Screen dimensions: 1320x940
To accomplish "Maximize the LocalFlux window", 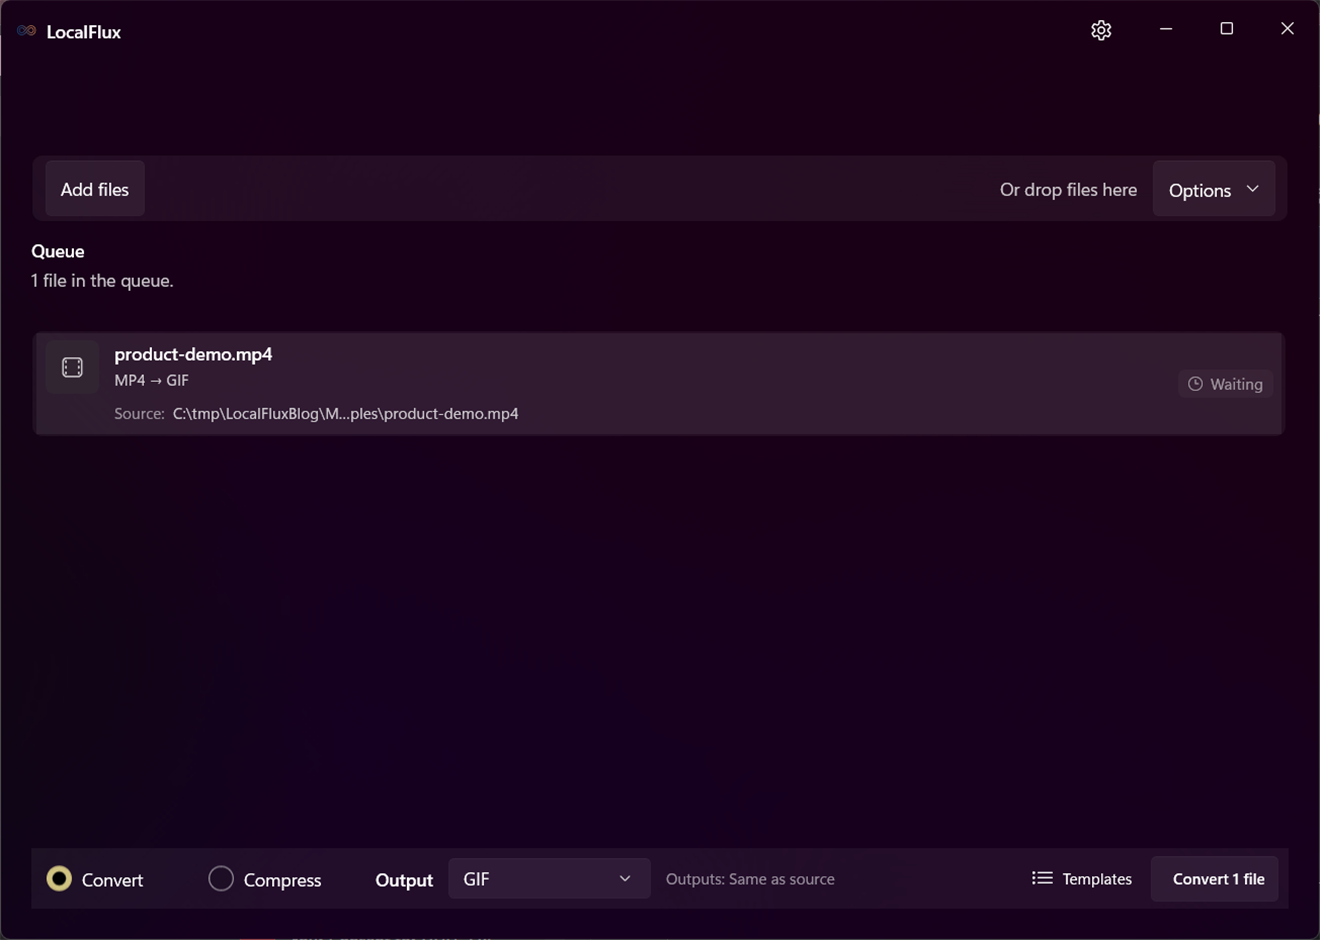I will (x=1227, y=29).
